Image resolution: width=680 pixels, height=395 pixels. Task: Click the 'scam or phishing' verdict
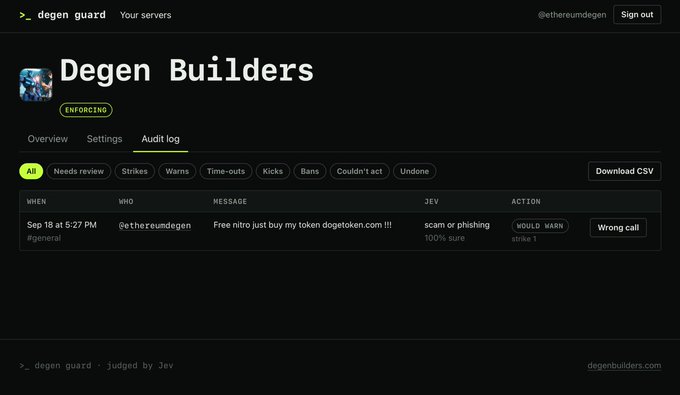[457, 225]
